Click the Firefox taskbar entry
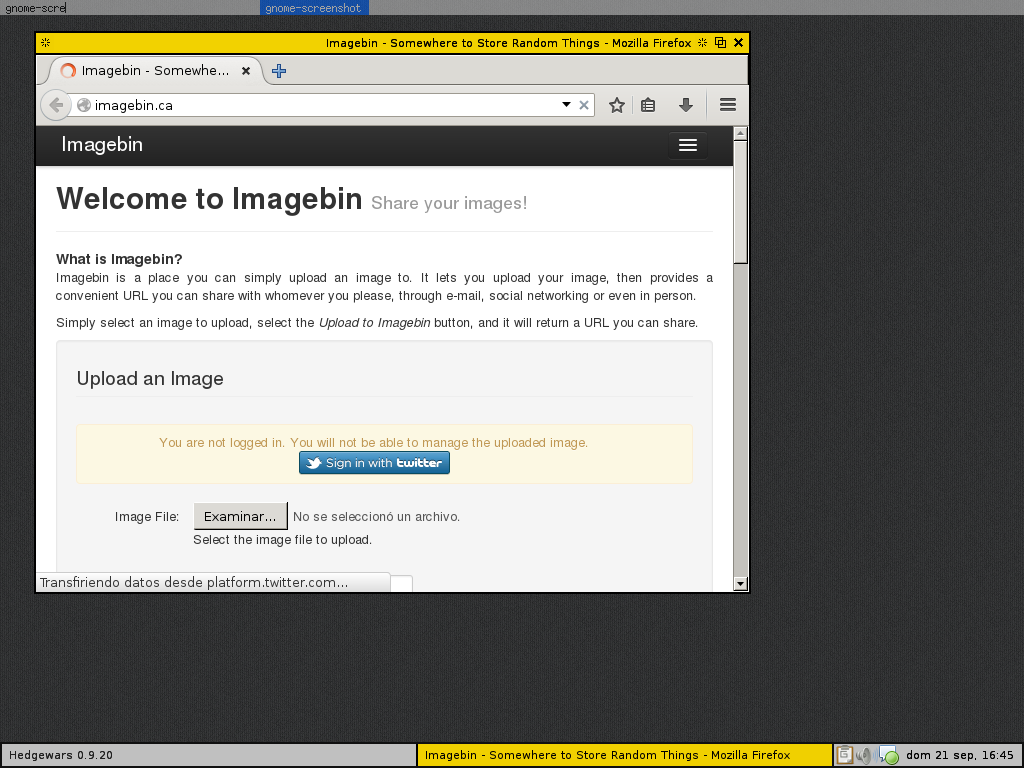The image size is (1024, 768). click(625, 755)
